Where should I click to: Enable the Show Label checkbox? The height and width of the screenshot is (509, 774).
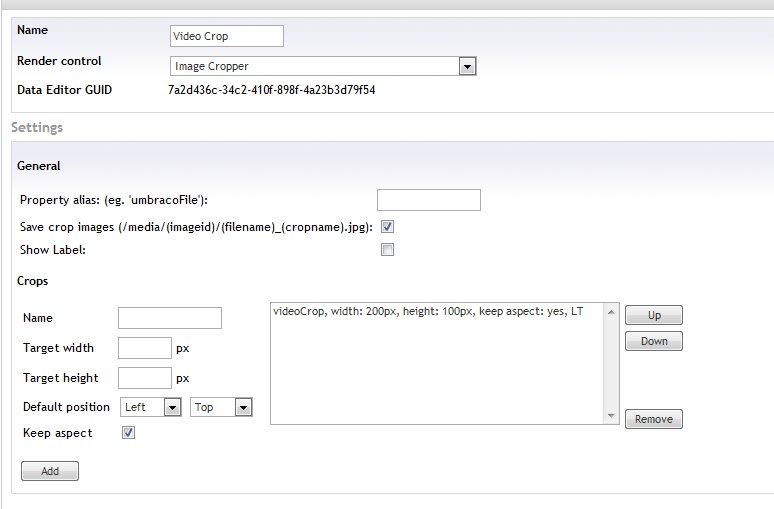click(388, 250)
